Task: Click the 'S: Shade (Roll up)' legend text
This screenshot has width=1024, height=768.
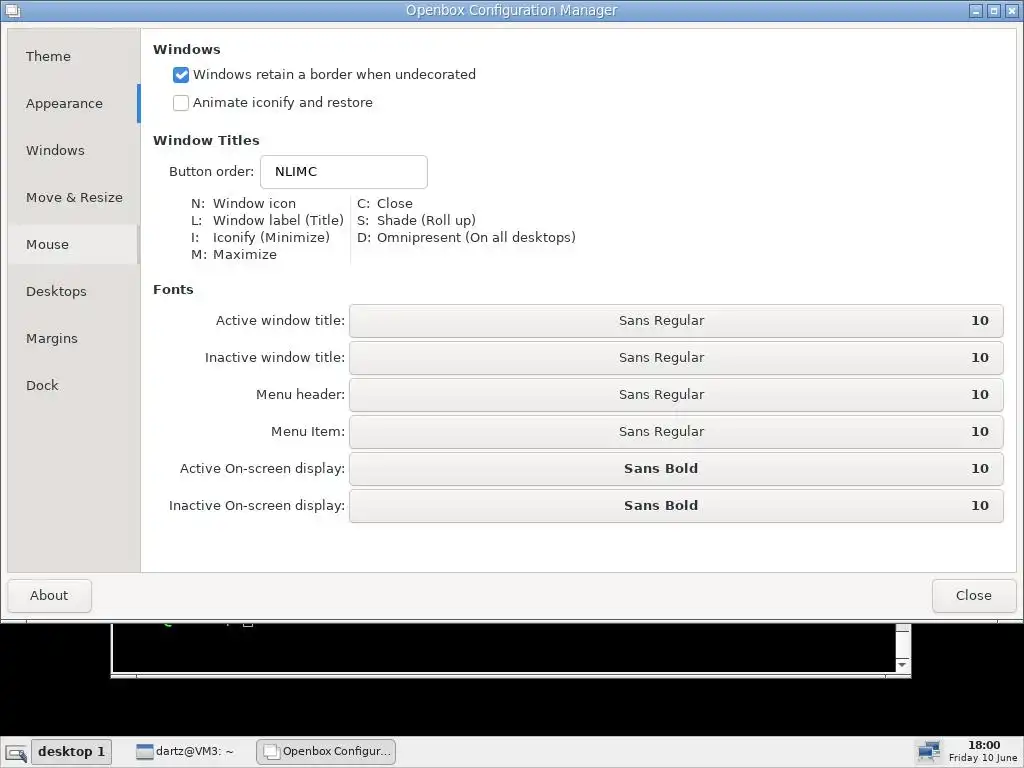Action: (x=416, y=221)
